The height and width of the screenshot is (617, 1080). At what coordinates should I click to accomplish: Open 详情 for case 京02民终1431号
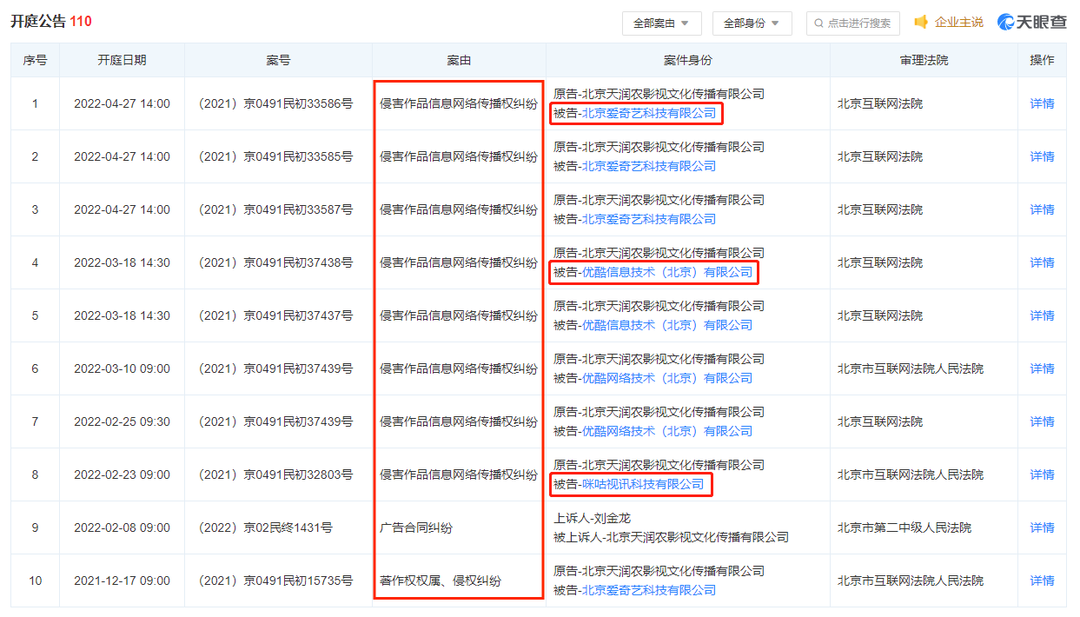point(1041,527)
